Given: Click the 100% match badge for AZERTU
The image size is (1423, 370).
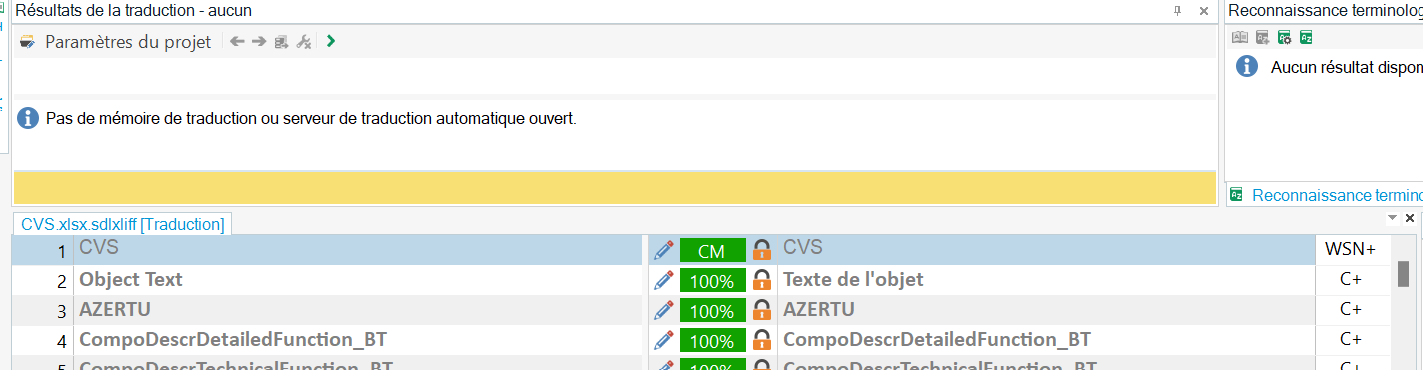Looking at the screenshot, I should click(712, 311).
